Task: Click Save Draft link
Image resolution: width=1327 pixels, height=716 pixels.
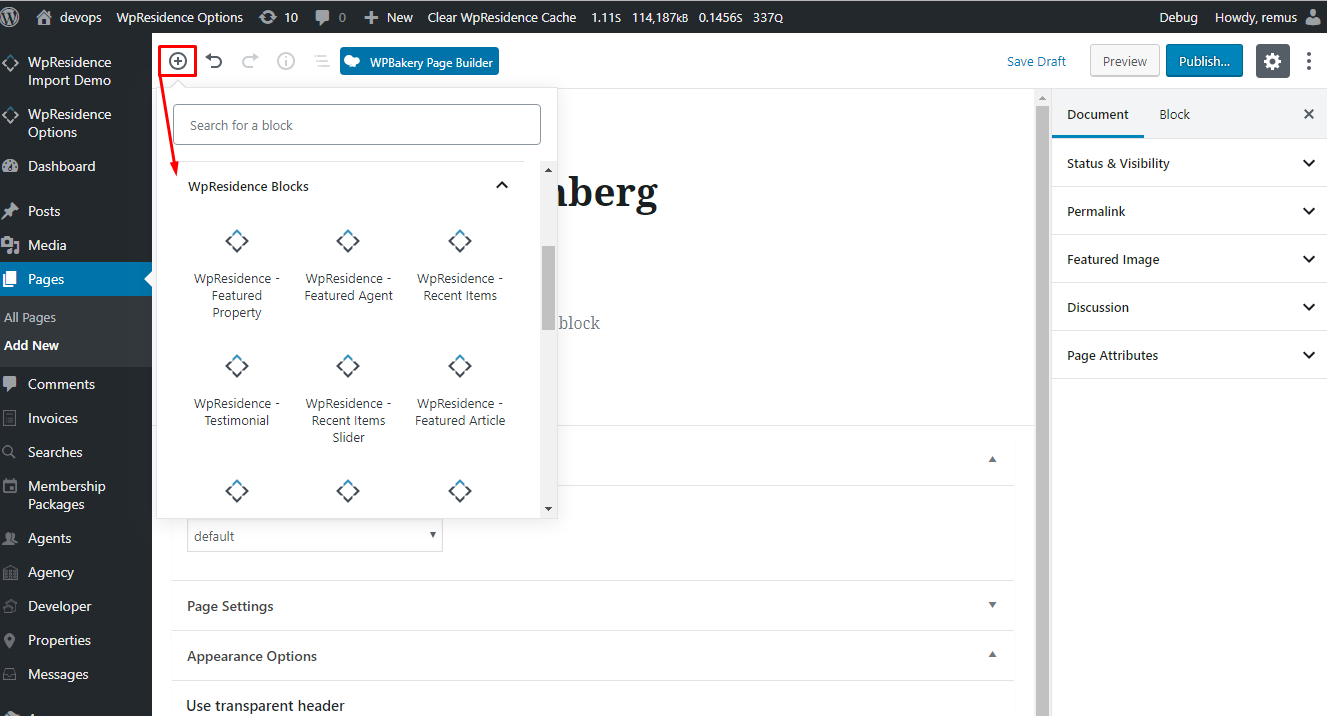Action: pos(1036,61)
